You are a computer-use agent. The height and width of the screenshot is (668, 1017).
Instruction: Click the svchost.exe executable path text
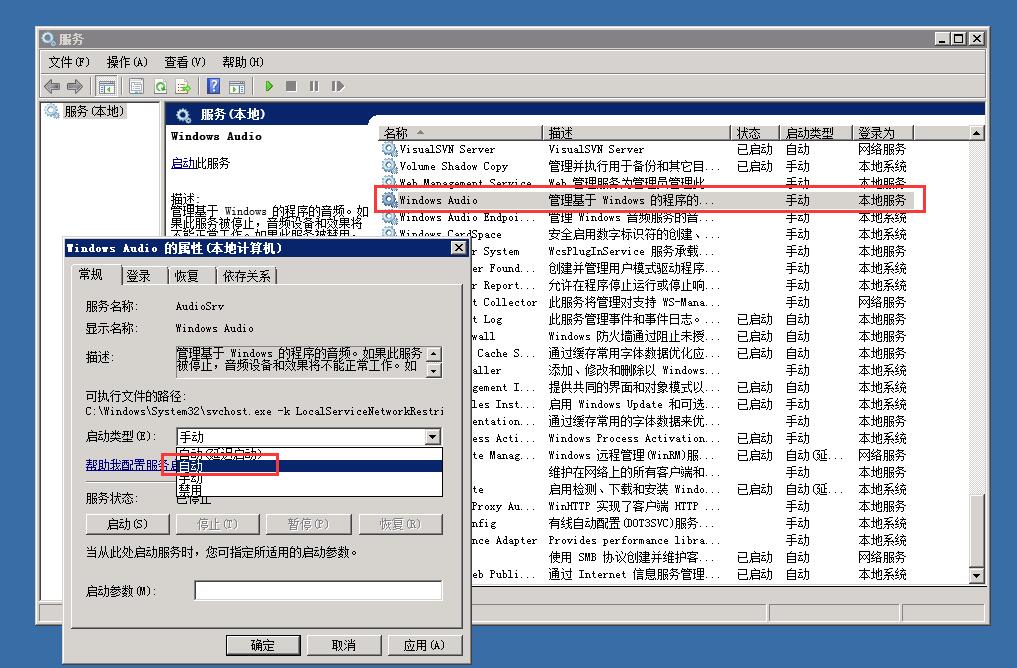265,411
